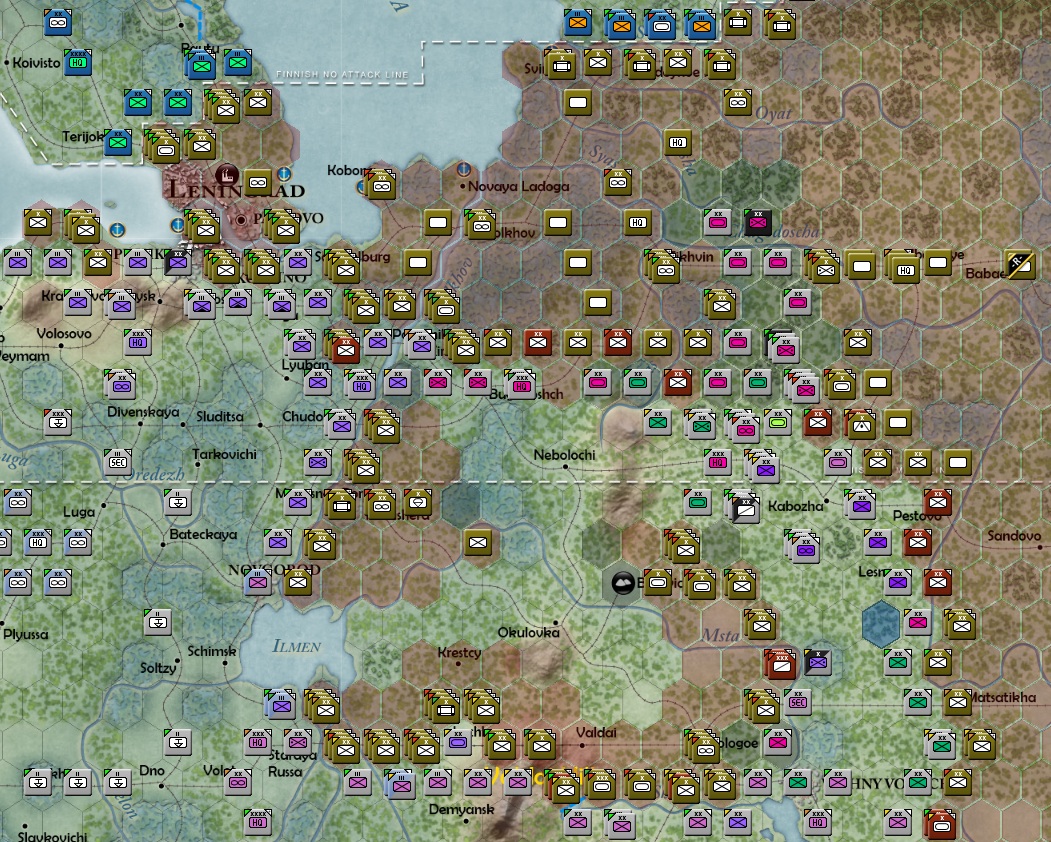
Task: Click the port anchor icon east of Leningrad
Action: point(284,174)
